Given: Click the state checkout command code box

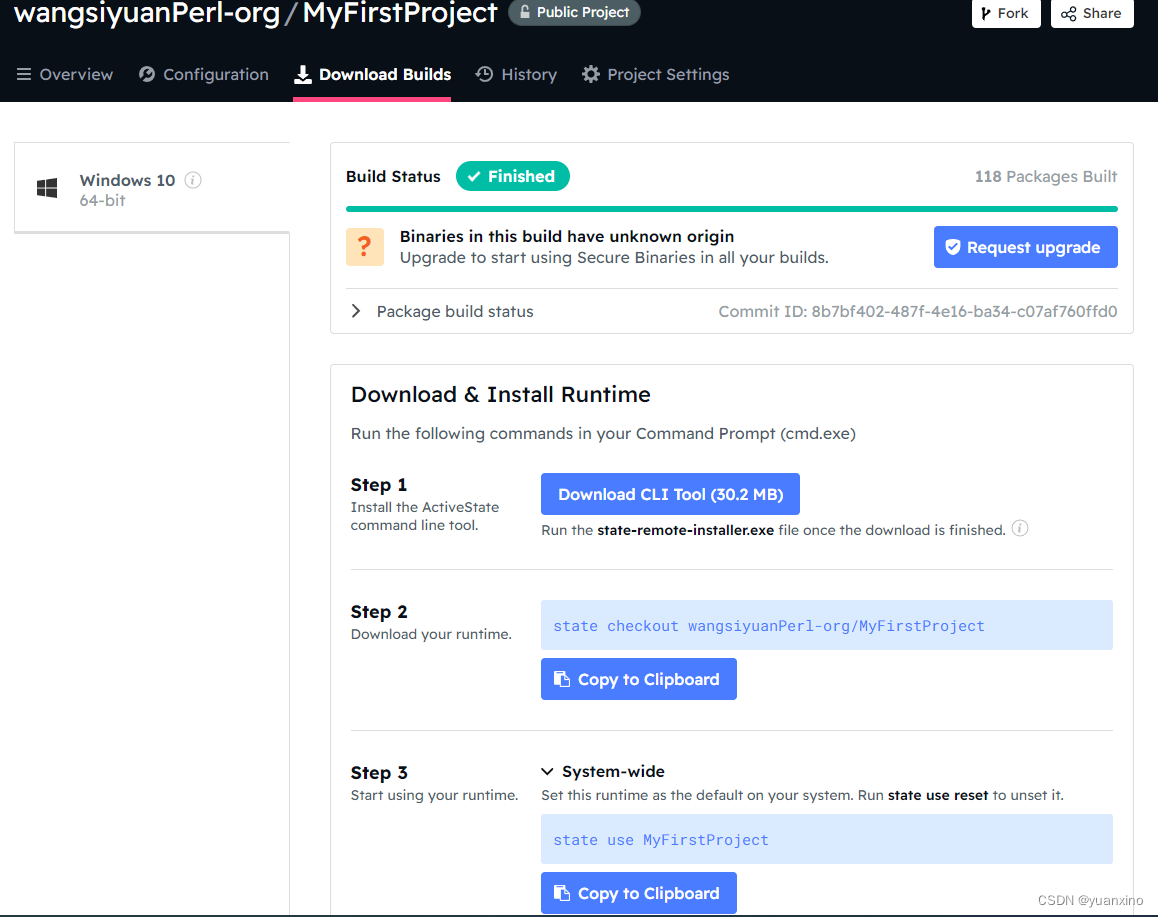Looking at the screenshot, I should tap(826, 625).
